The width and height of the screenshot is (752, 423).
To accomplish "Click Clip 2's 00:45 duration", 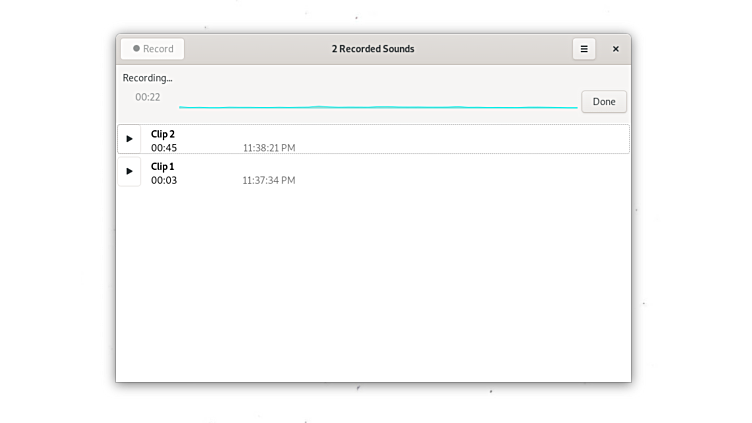I will pos(164,148).
